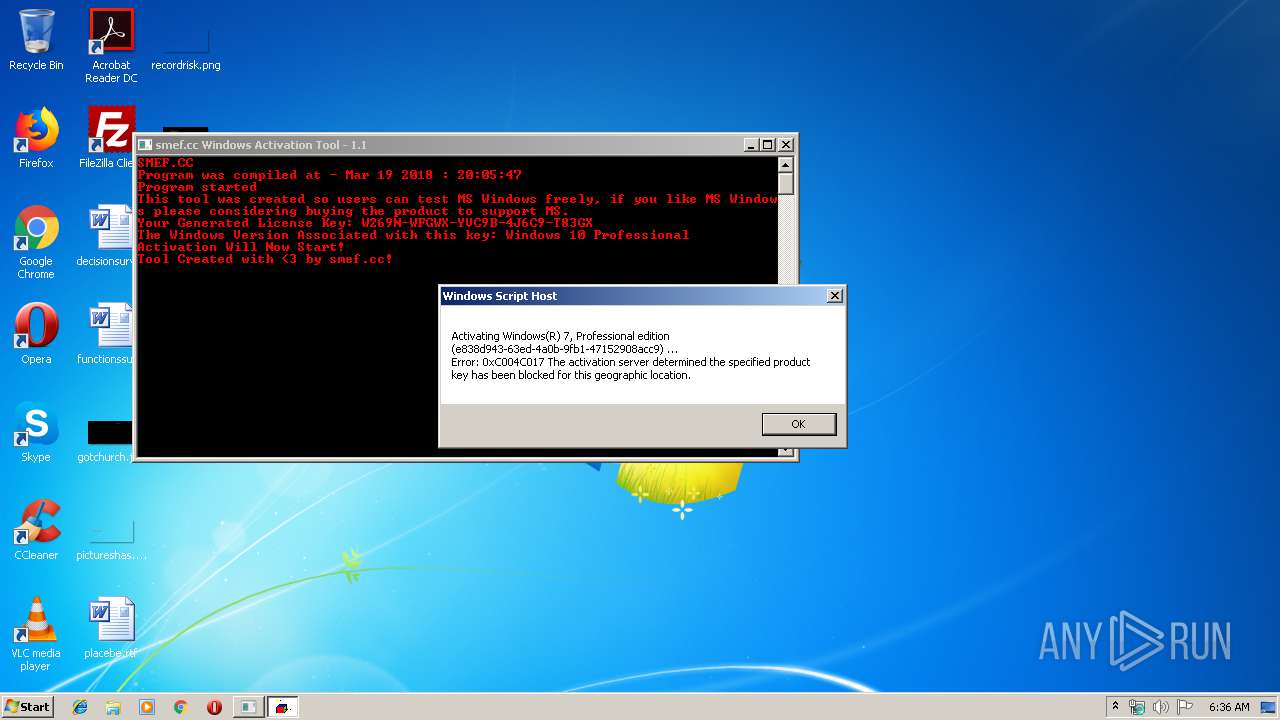
Task: Open Windows Media Player from the taskbar
Action: [147, 707]
